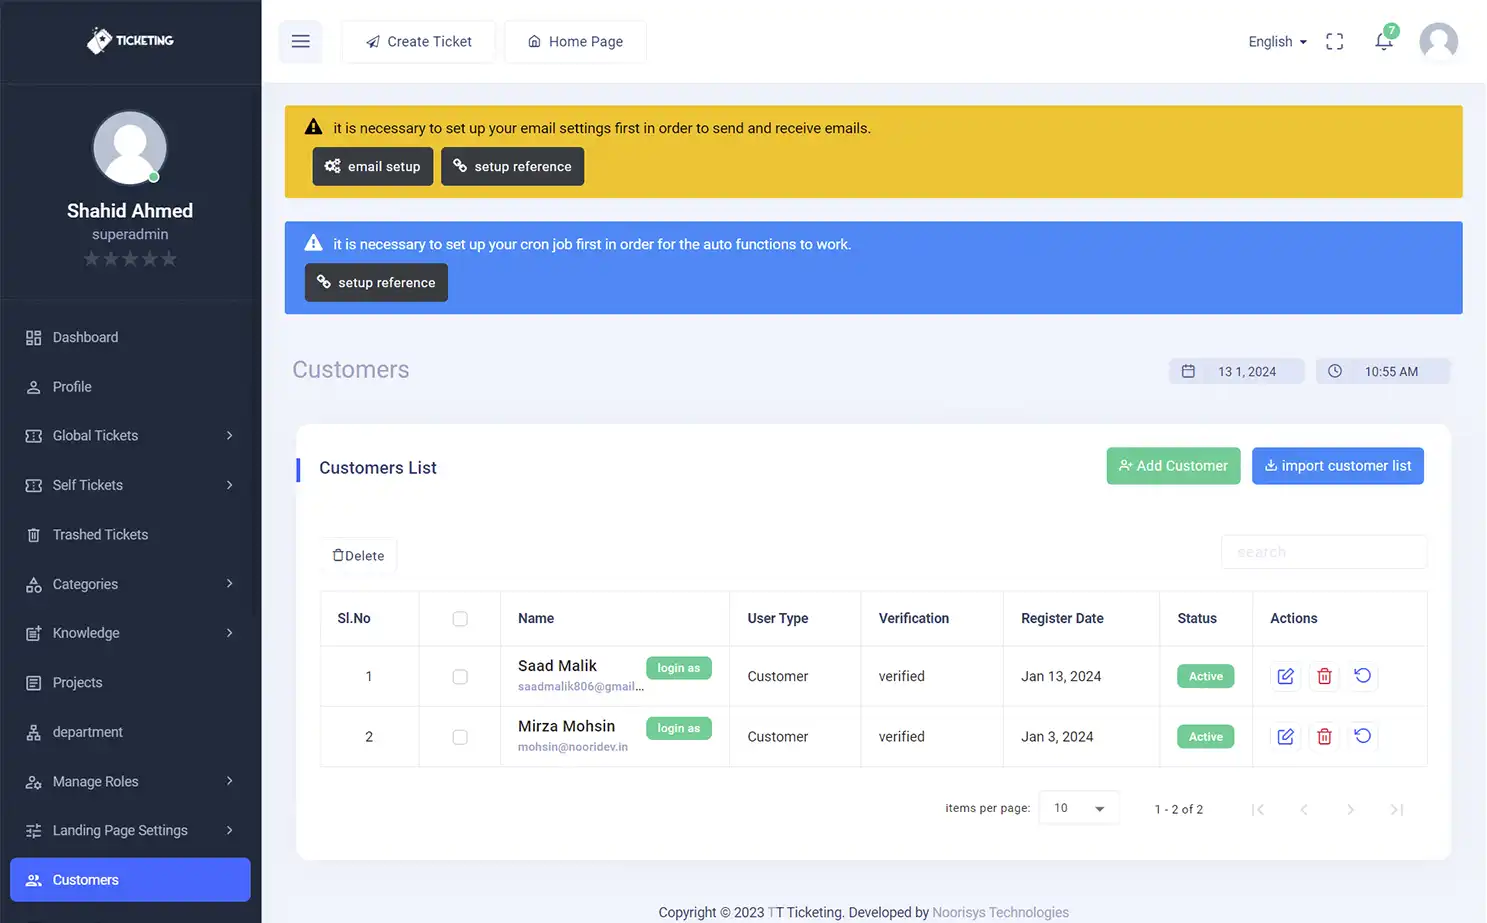This screenshot has height=923, width=1487.
Task: Edit Saad Malik customer record
Action: point(1285,677)
